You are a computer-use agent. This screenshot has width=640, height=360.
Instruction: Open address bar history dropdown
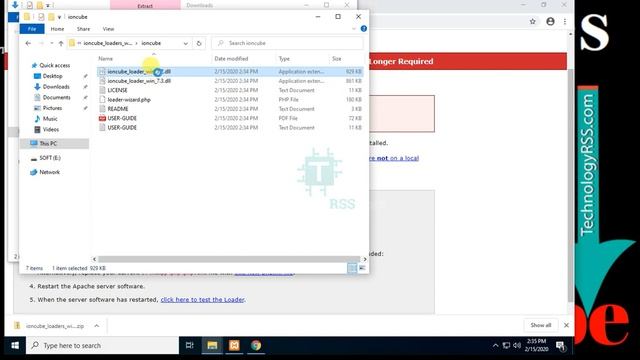coord(186,43)
